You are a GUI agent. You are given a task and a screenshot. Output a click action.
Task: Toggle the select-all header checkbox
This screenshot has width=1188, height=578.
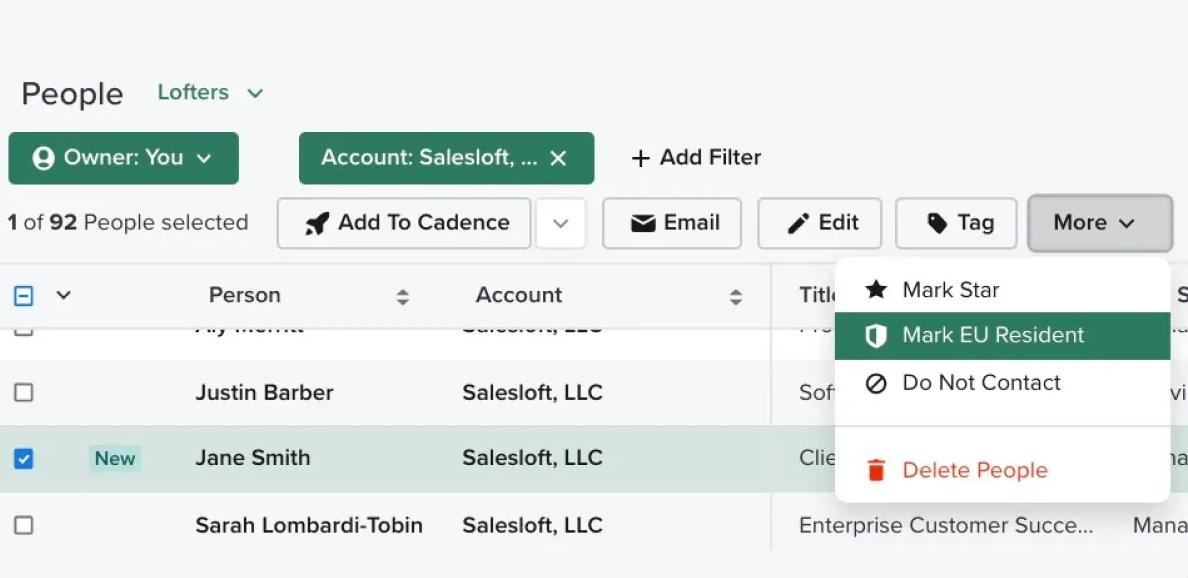[x=24, y=295]
